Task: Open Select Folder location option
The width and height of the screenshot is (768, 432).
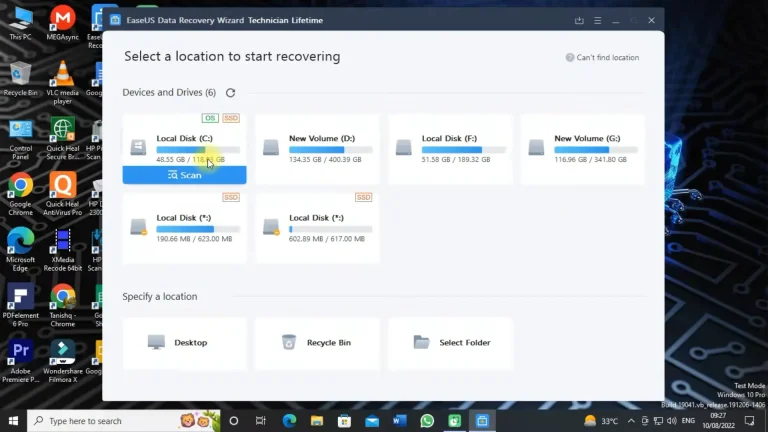Action: pyautogui.click(x=450, y=342)
